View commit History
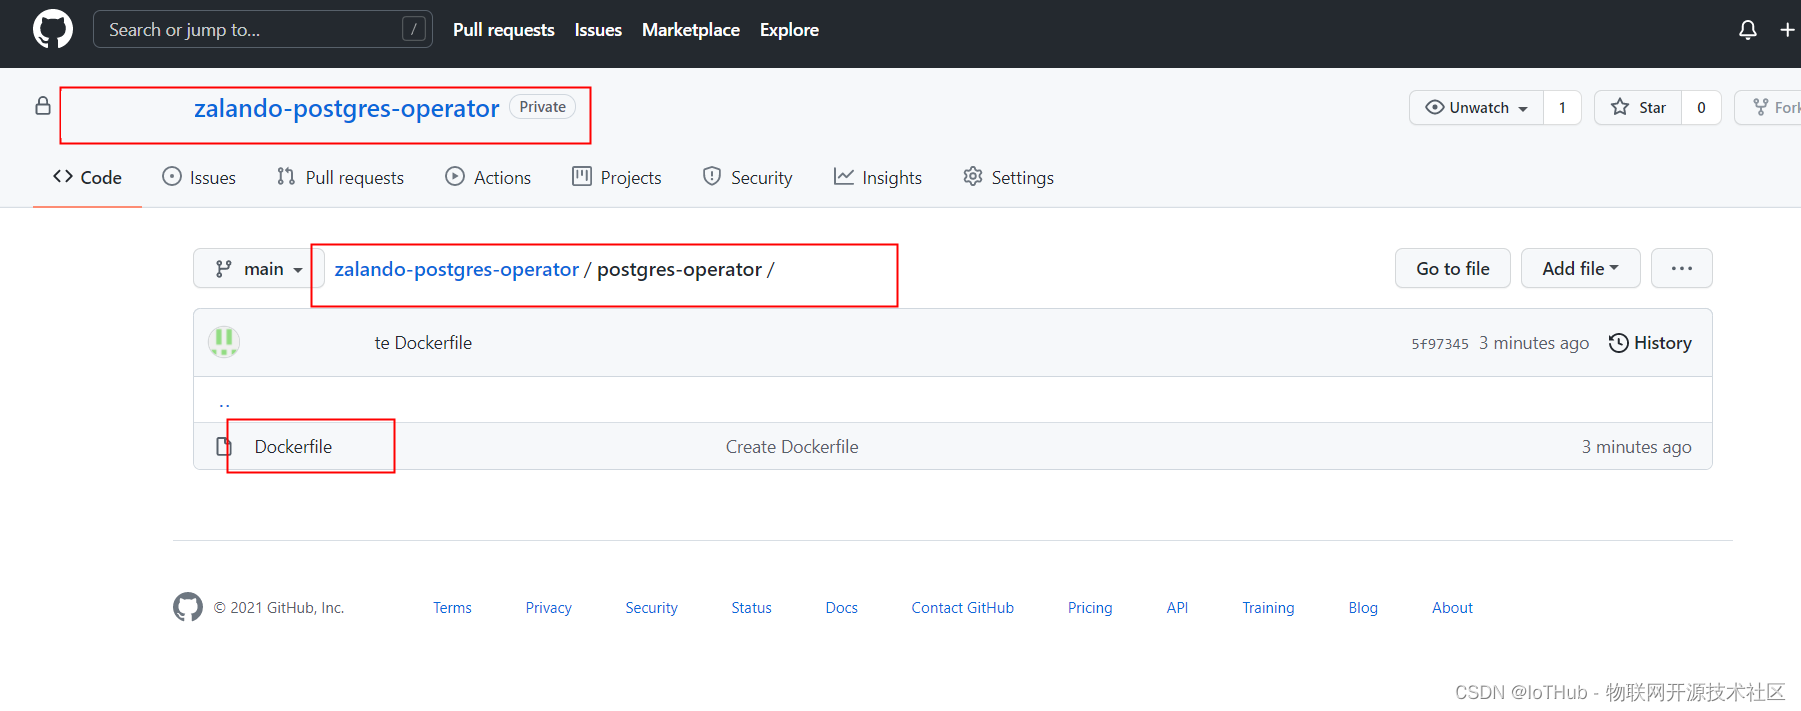 1650,343
